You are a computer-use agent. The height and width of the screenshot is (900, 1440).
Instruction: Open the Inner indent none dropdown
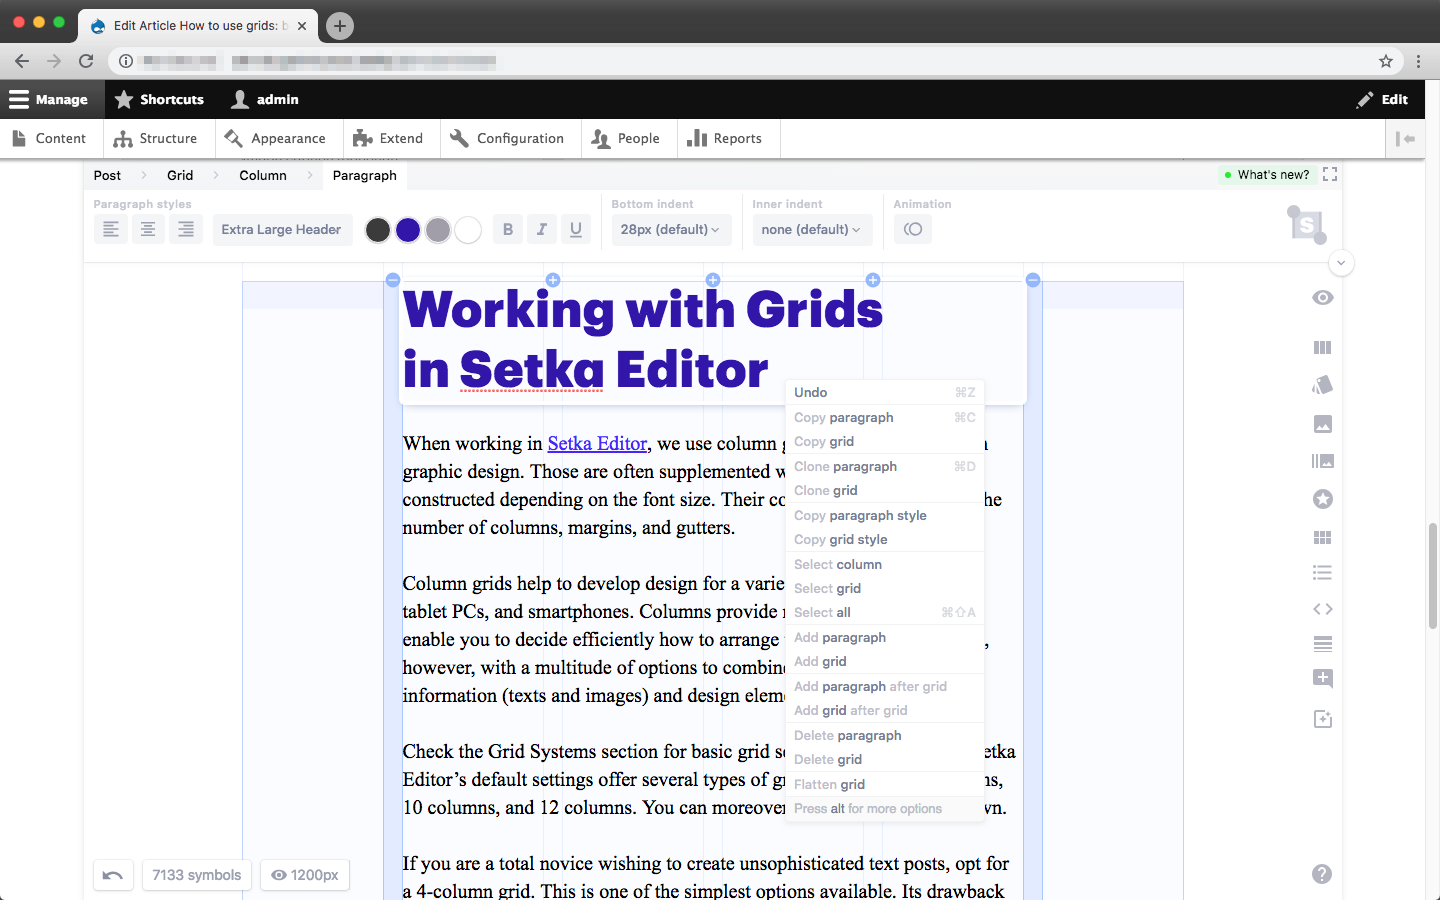coord(811,229)
